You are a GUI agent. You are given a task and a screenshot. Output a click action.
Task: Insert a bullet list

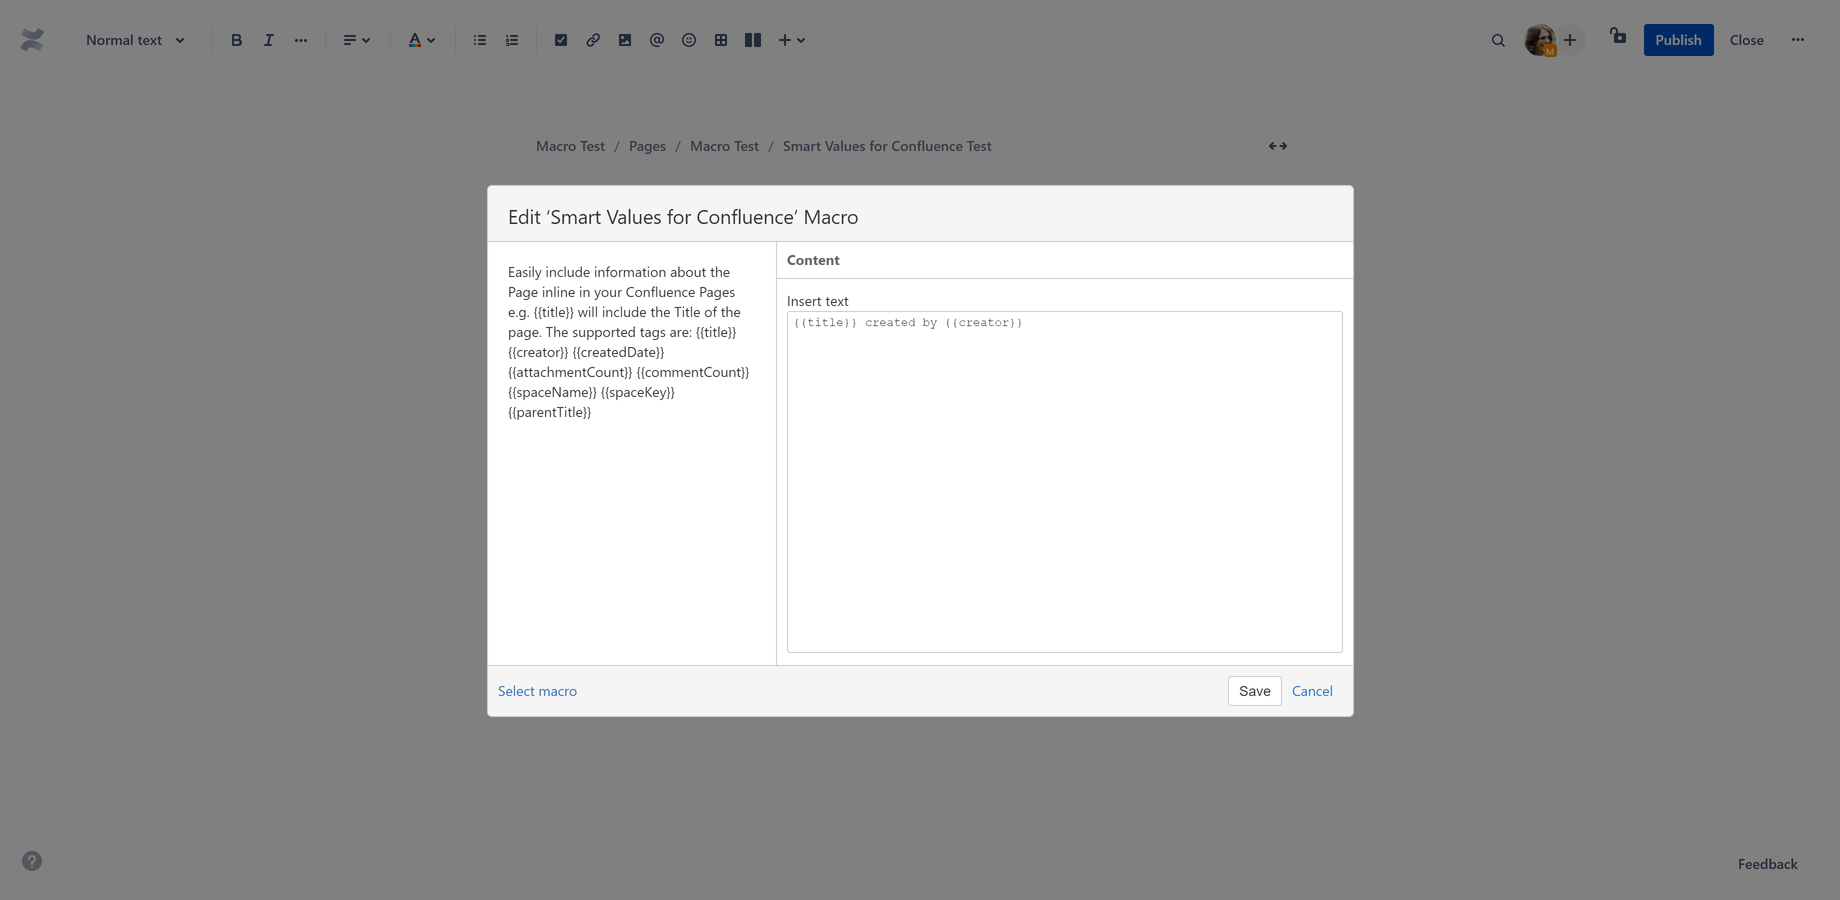click(x=480, y=40)
